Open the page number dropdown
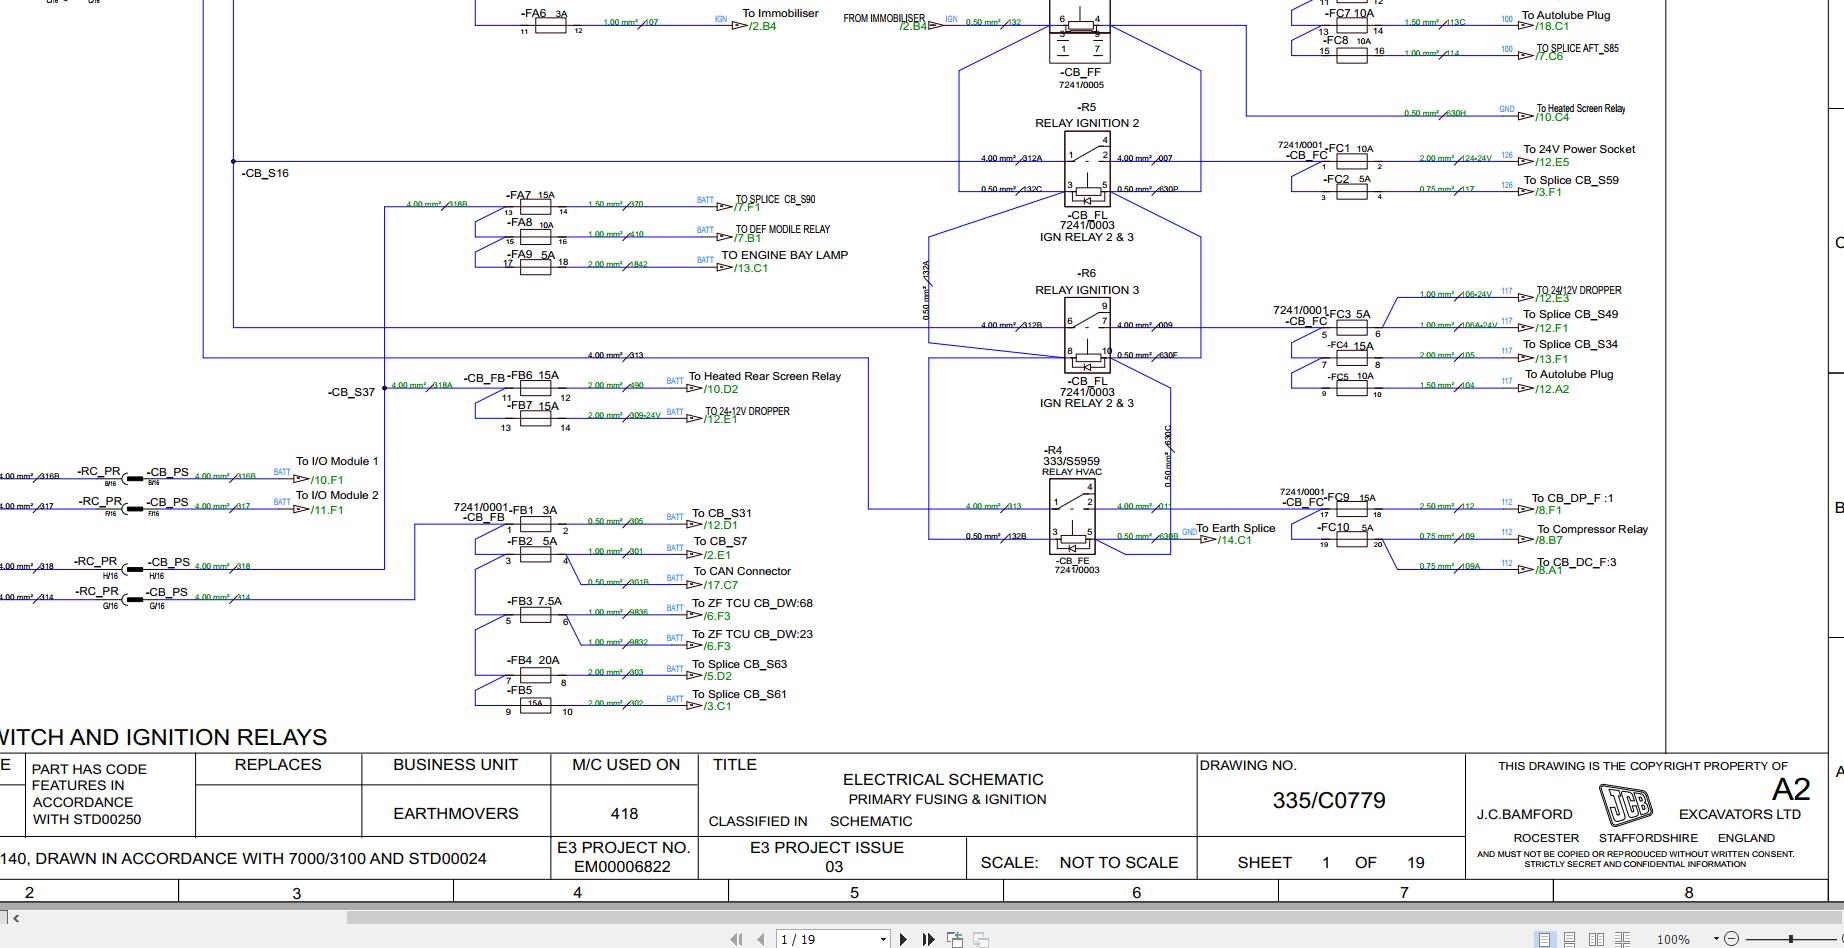The height and width of the screenshot is (948, 1844). [x=883, y=940]
